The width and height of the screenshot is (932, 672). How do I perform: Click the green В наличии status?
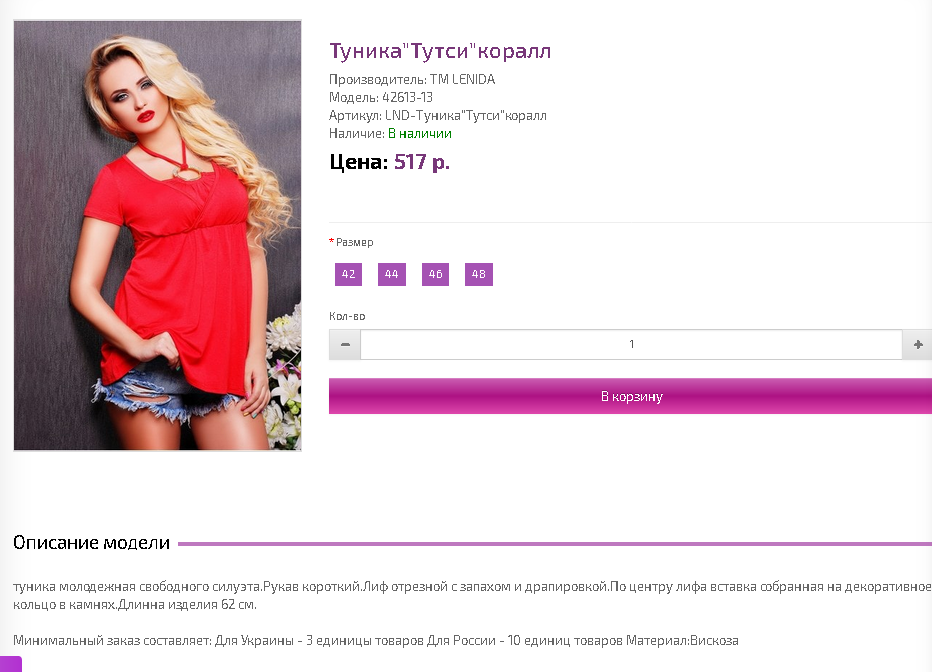420,134
